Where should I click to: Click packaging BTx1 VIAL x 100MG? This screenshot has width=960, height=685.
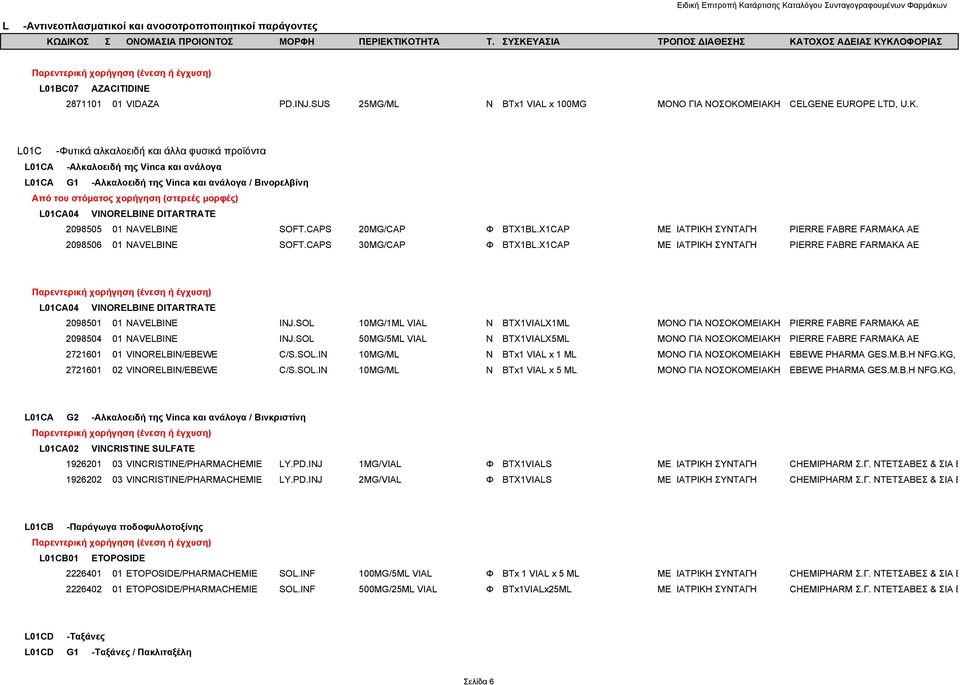(544, 104)
